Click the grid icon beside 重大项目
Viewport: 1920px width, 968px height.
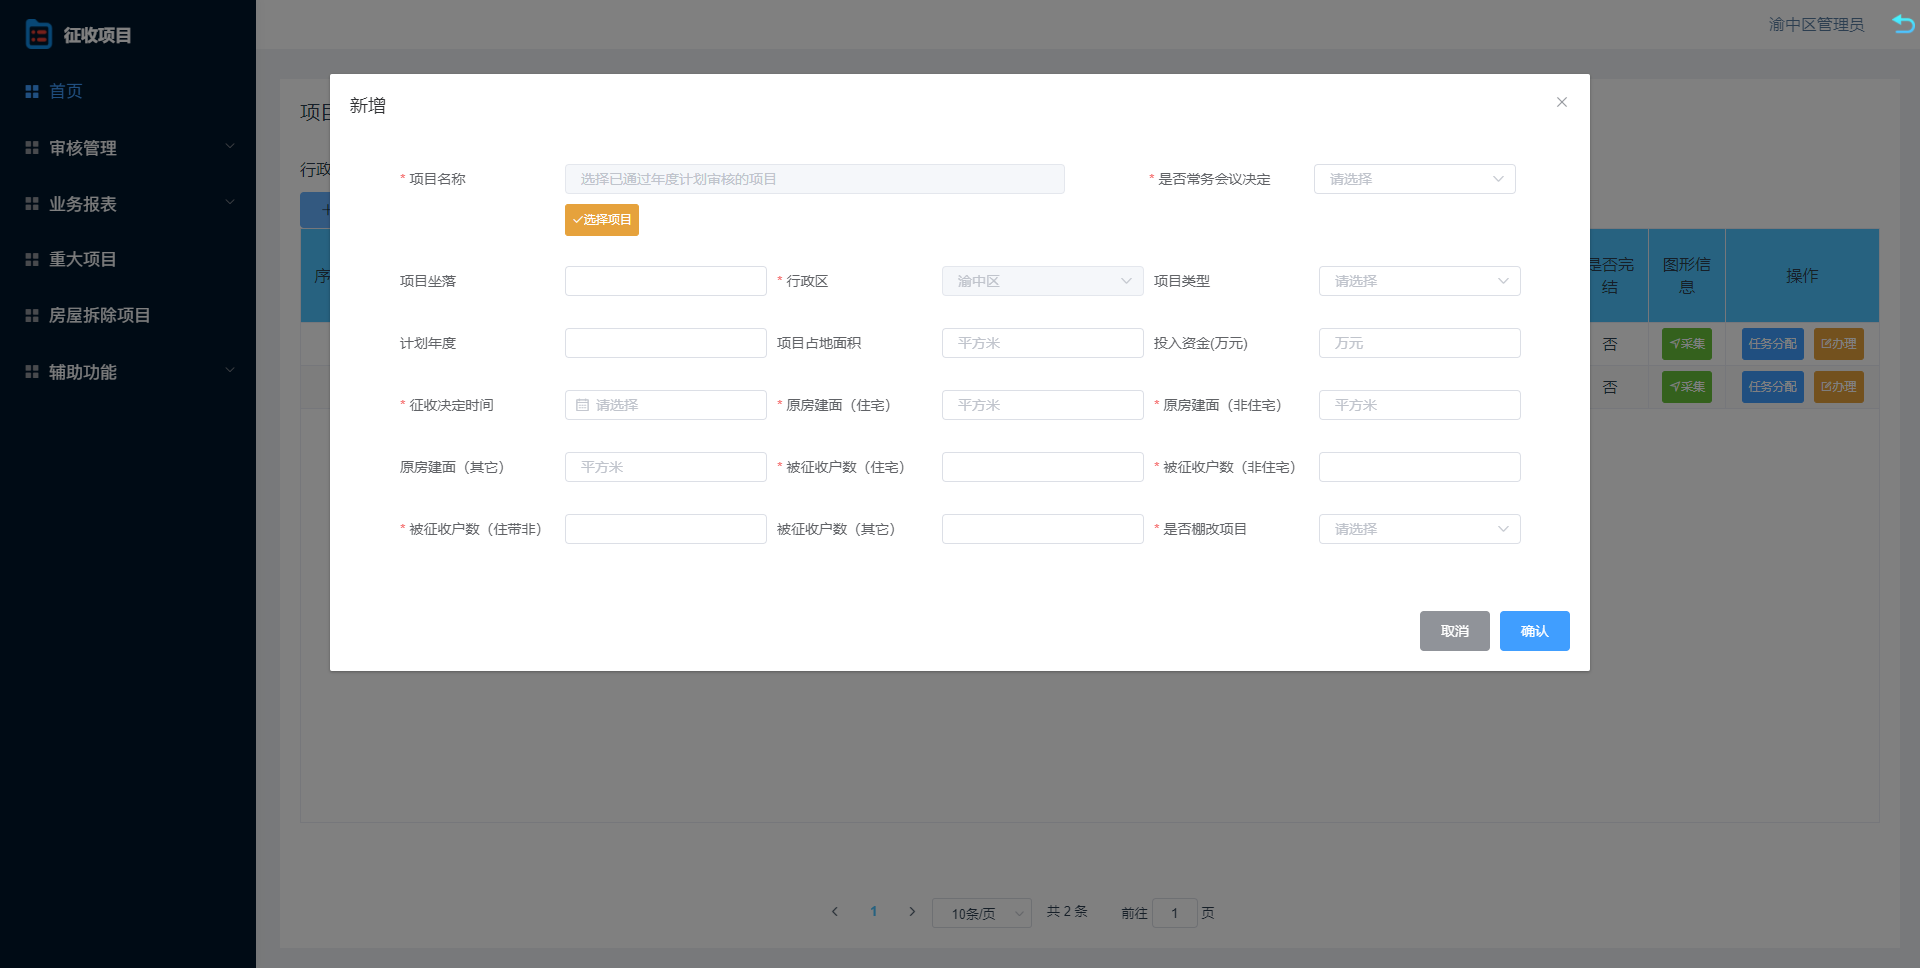click(32, 260)
